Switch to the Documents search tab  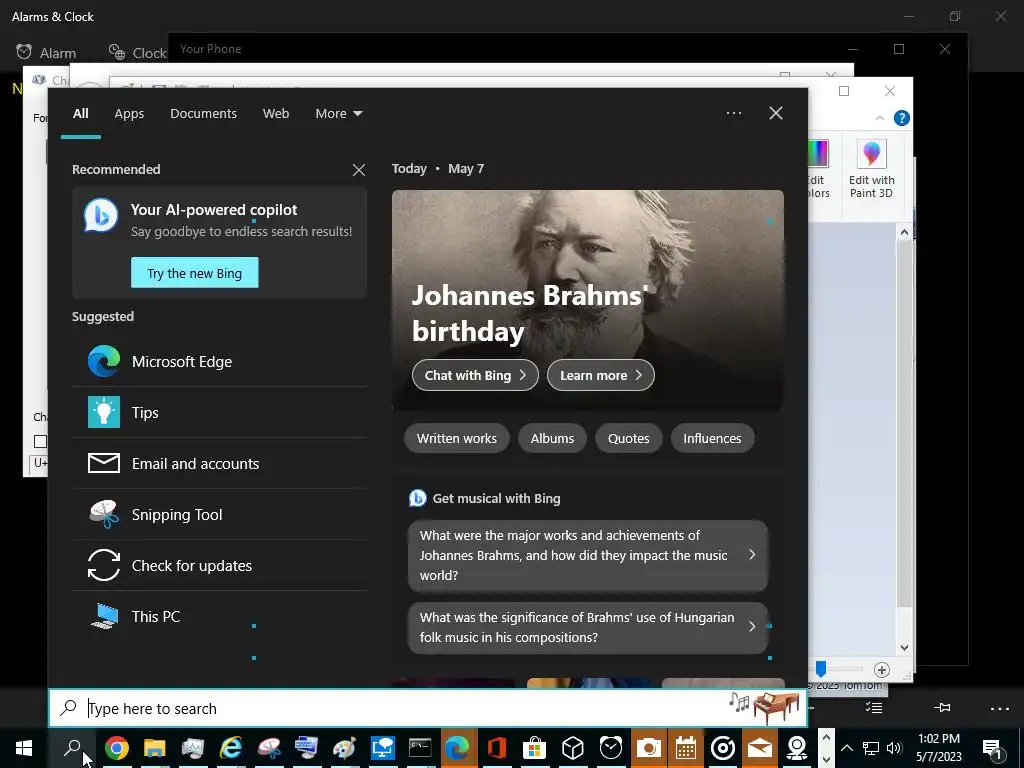[204, 114]
